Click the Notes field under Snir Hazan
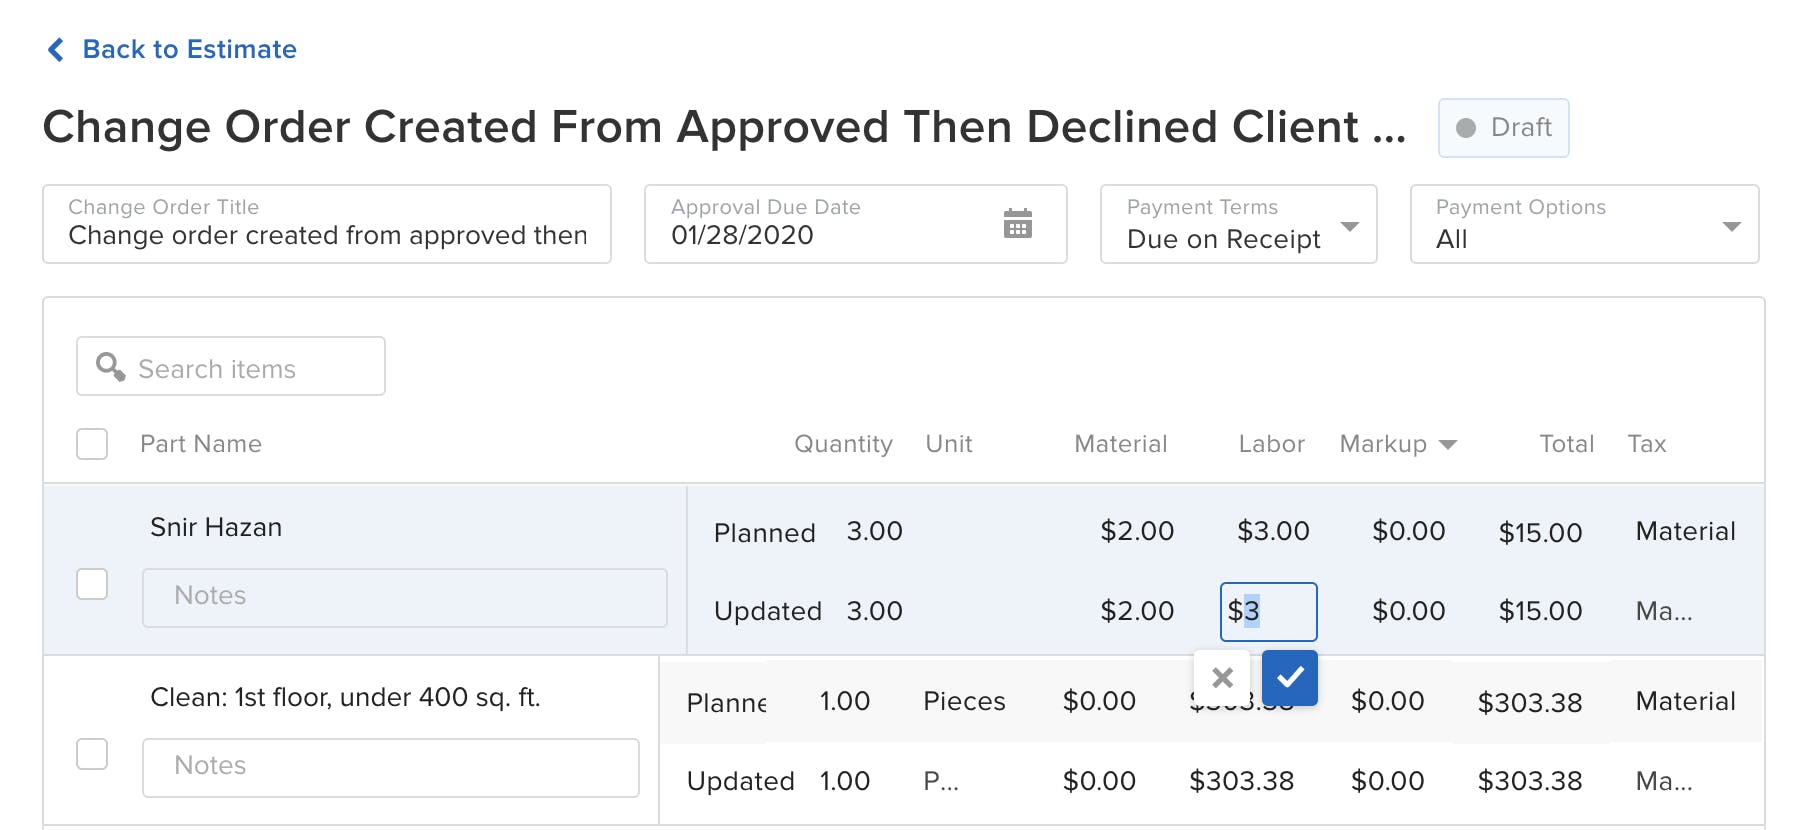Viewport: 1794px width, 830px height. pyautogui.click(x=404, y=596)
